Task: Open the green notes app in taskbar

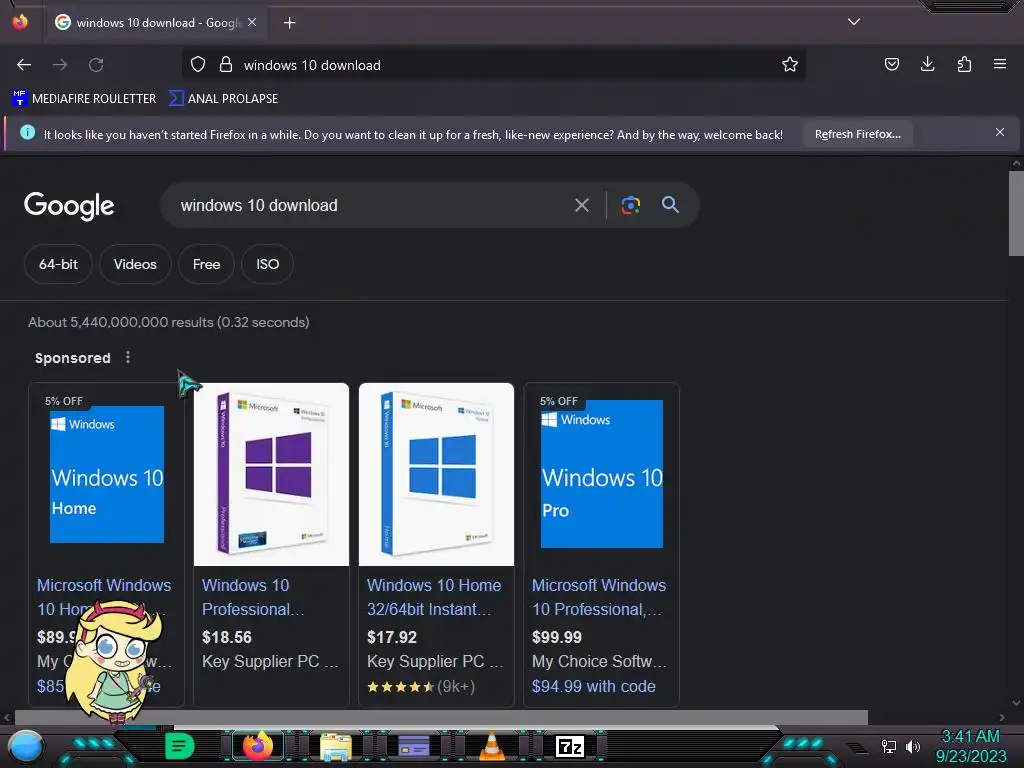Action: click(x=180, y=746)
